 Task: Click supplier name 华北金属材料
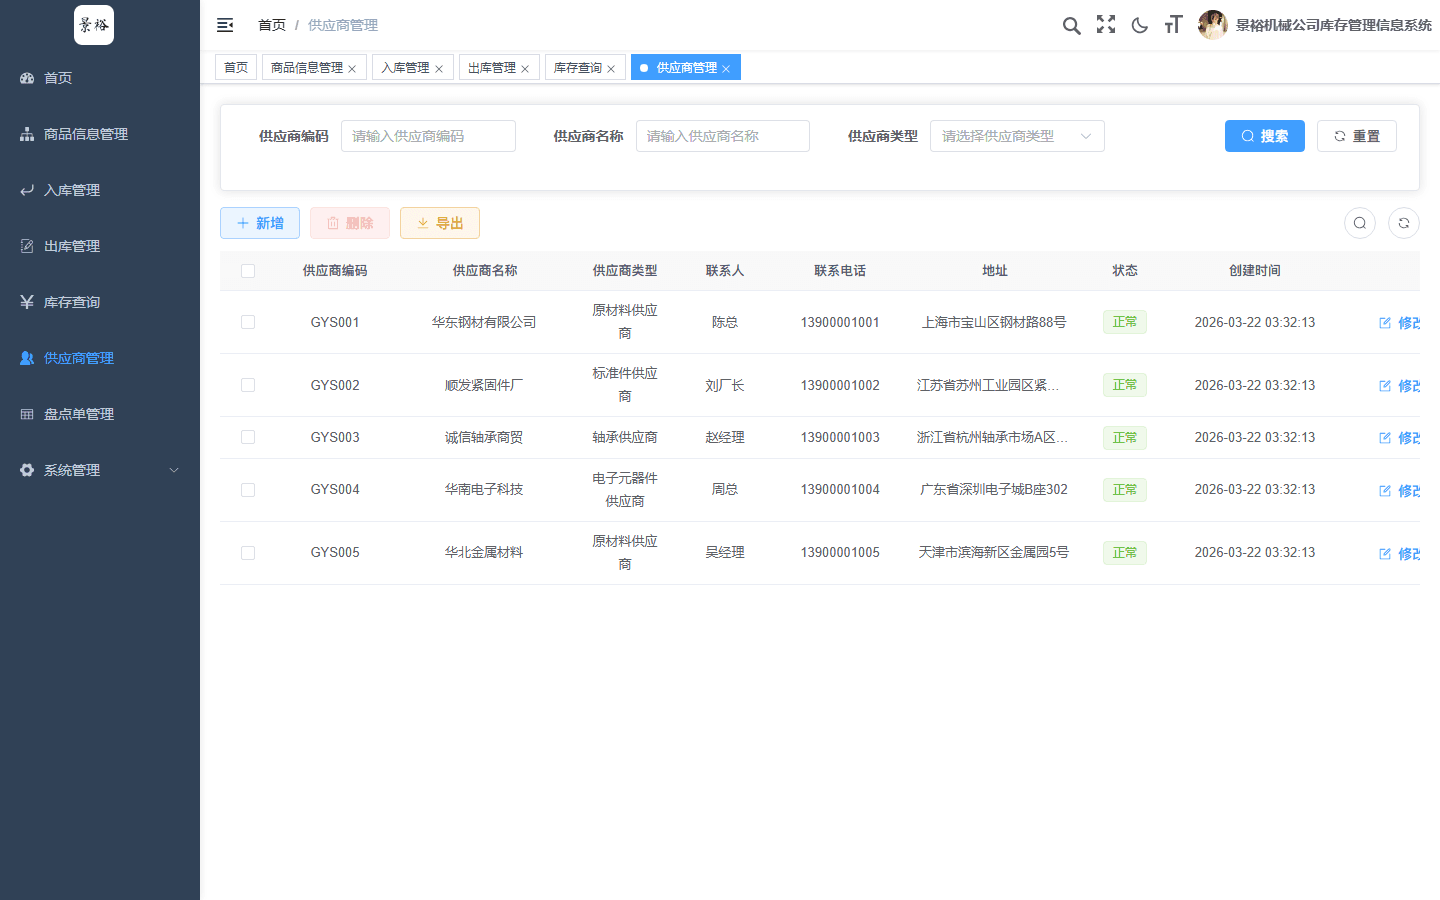coord(484,553)
